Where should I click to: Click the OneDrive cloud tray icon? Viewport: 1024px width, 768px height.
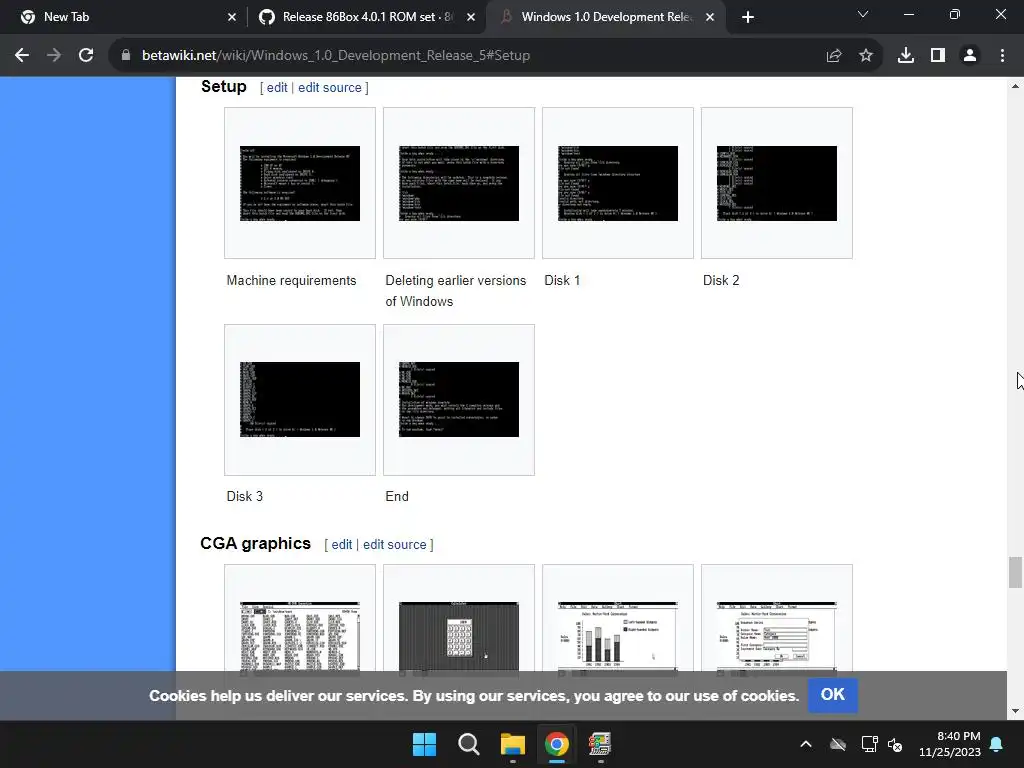point(838,744)
